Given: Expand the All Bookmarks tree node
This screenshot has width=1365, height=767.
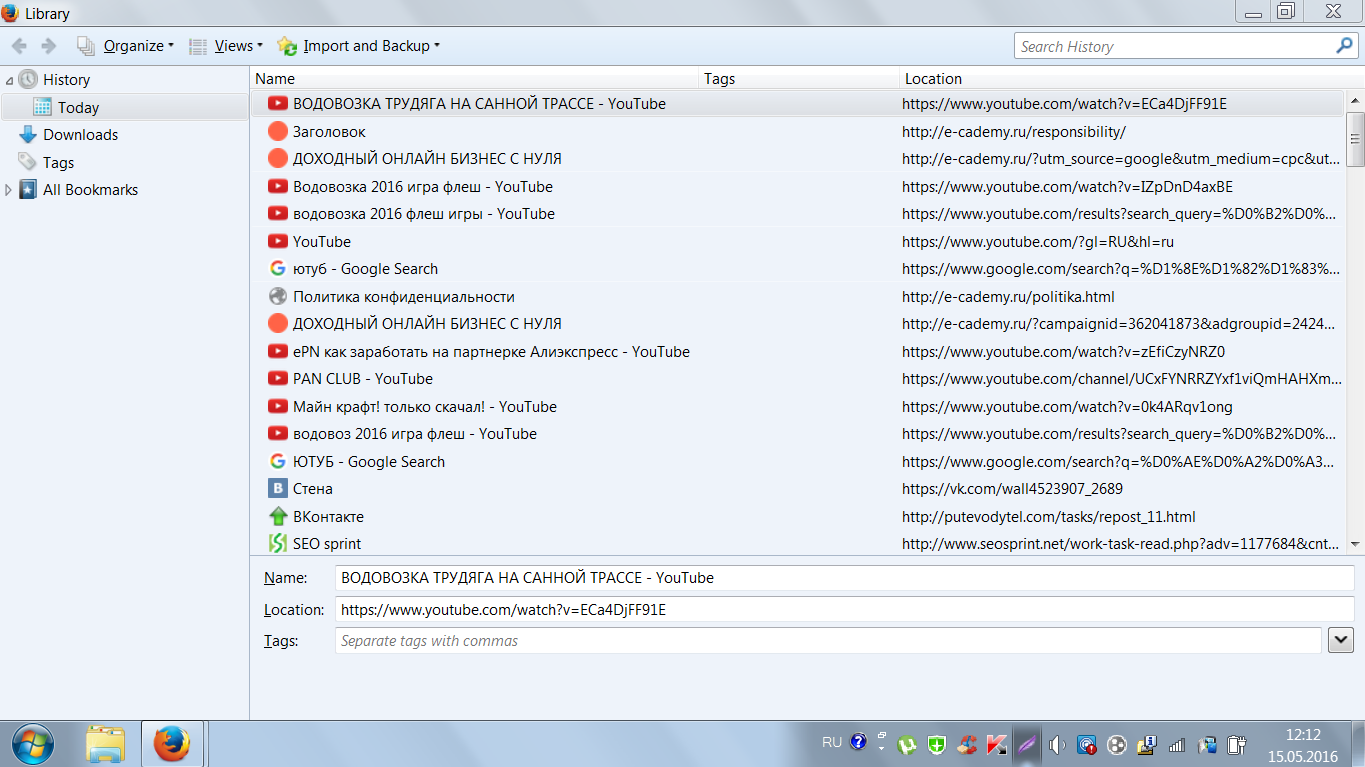Looking at the screenshot, I should click(x=9, y=190).
